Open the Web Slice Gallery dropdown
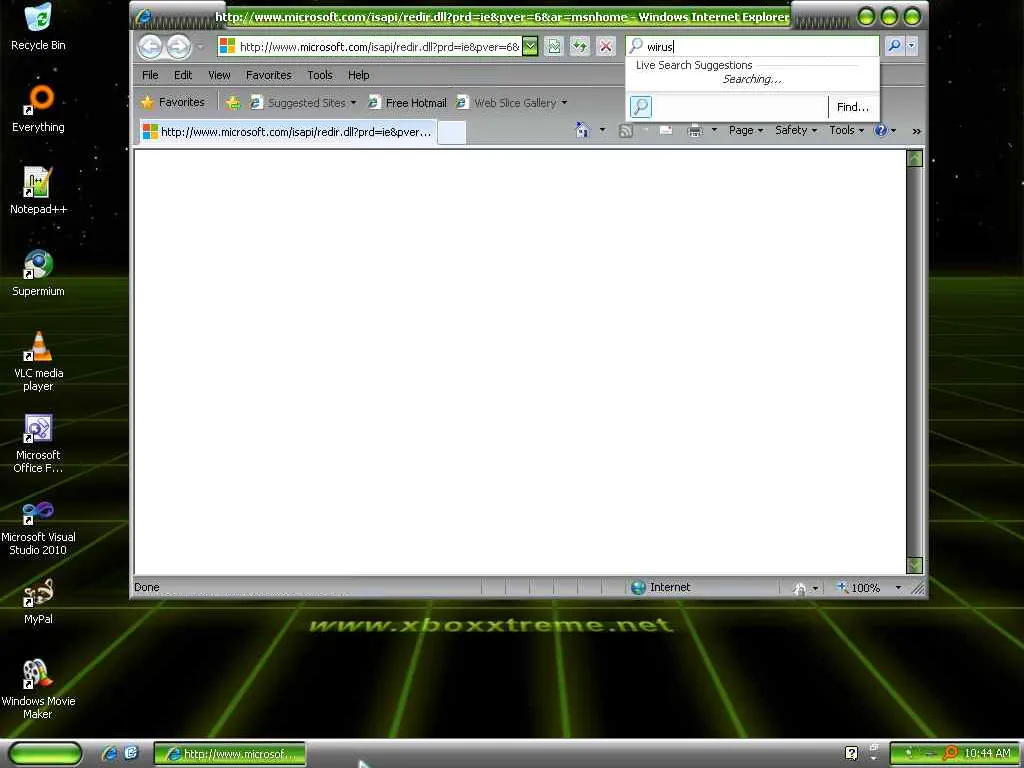This screenshot has height=768, width=1024. click(512, 103)
